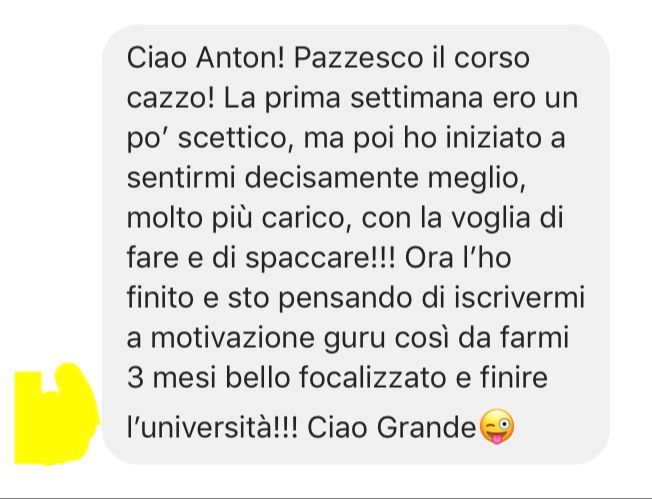The height and width of the screenshot is (499, 652).
Task: Select the word 'iniziato' in the message
Action: click(x=494, y=138)
